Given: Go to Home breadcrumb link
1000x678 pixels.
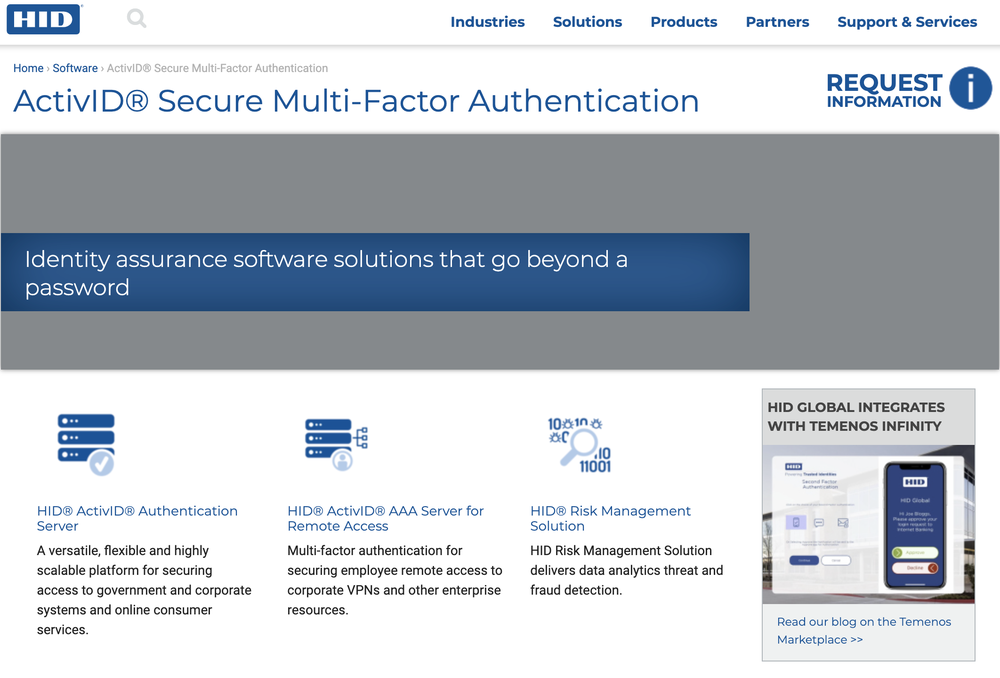Looking at the screenshot, I should coord(28,68).
